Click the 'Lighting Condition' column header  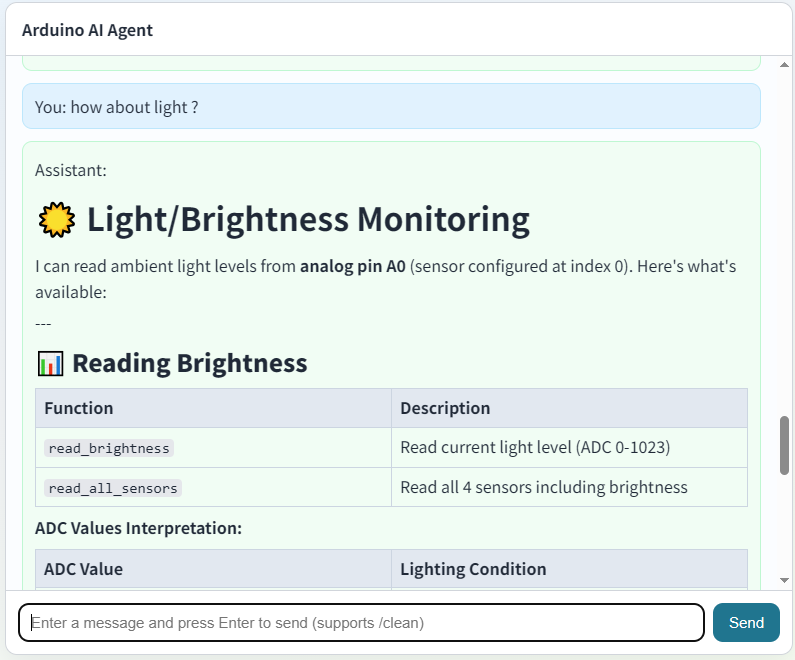(569, 569)
